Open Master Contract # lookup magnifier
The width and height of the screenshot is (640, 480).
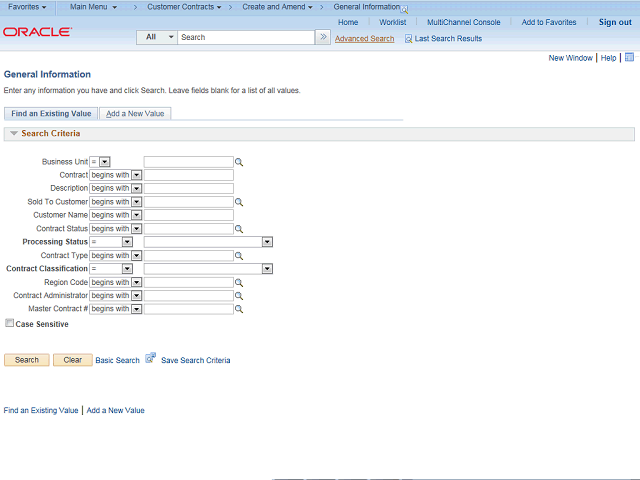point(239,309)
